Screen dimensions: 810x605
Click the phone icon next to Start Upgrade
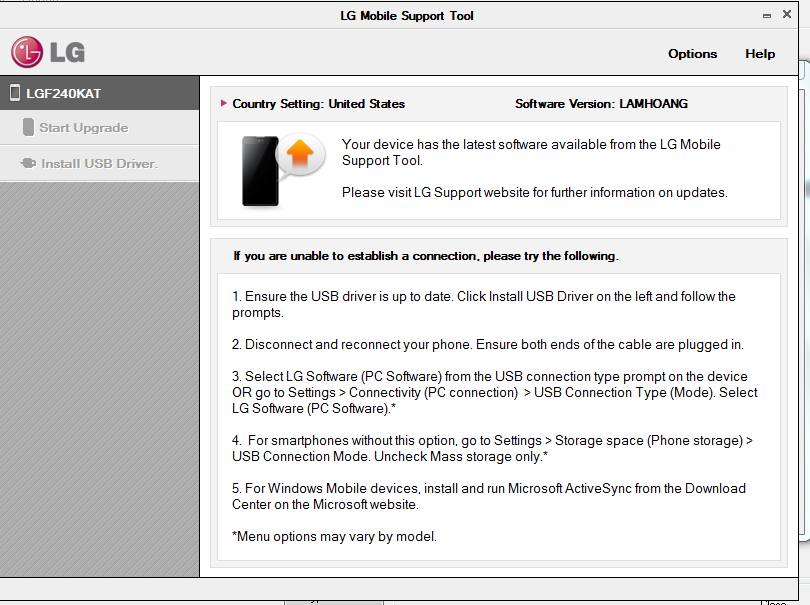click(28, 127)
